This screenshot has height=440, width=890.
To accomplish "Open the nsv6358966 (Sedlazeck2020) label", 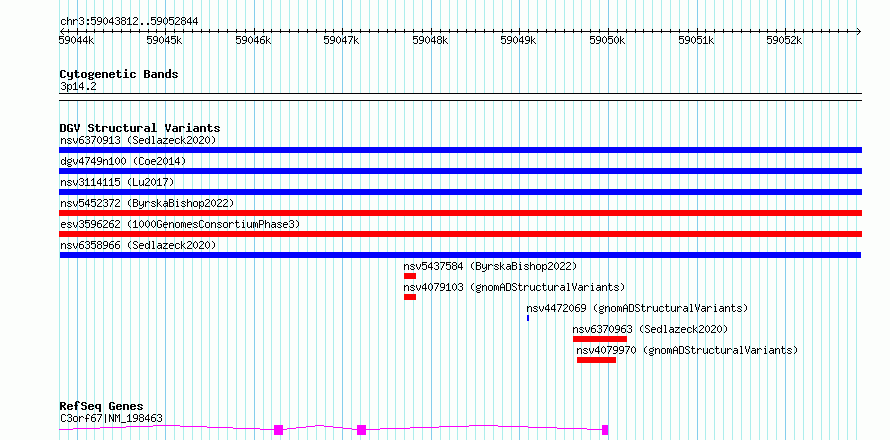I will click(x=138, y=245).
